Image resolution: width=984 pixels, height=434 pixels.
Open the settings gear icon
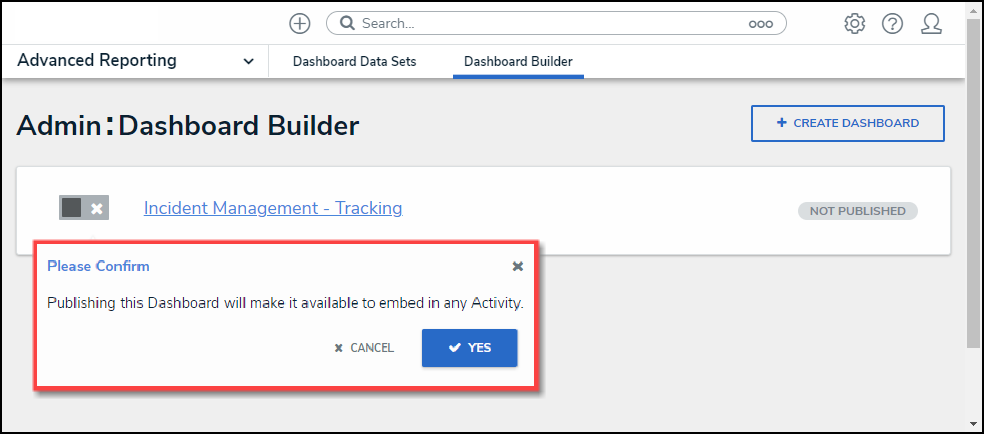(x=854, y=23)
